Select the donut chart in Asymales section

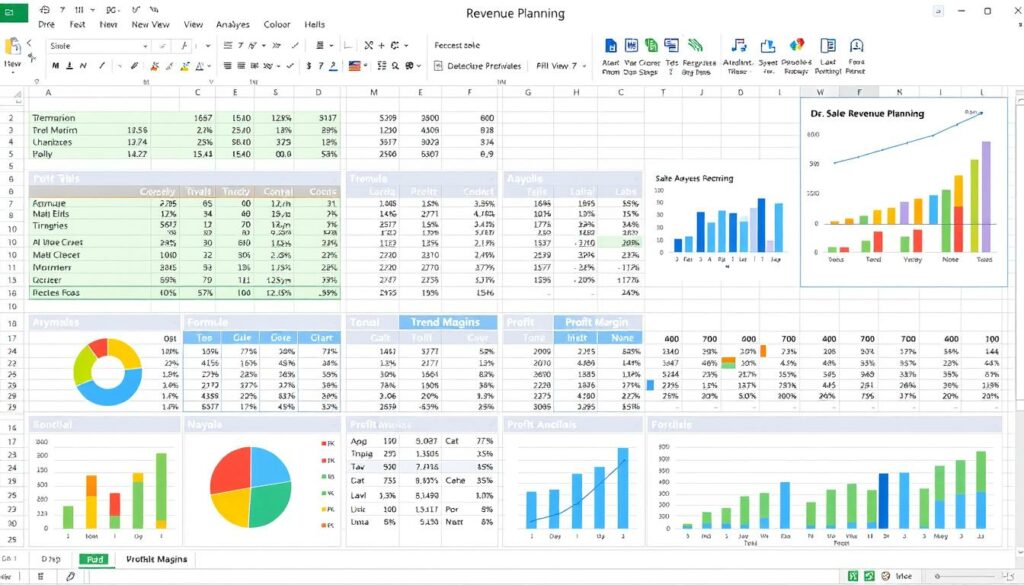click(108, 372)
